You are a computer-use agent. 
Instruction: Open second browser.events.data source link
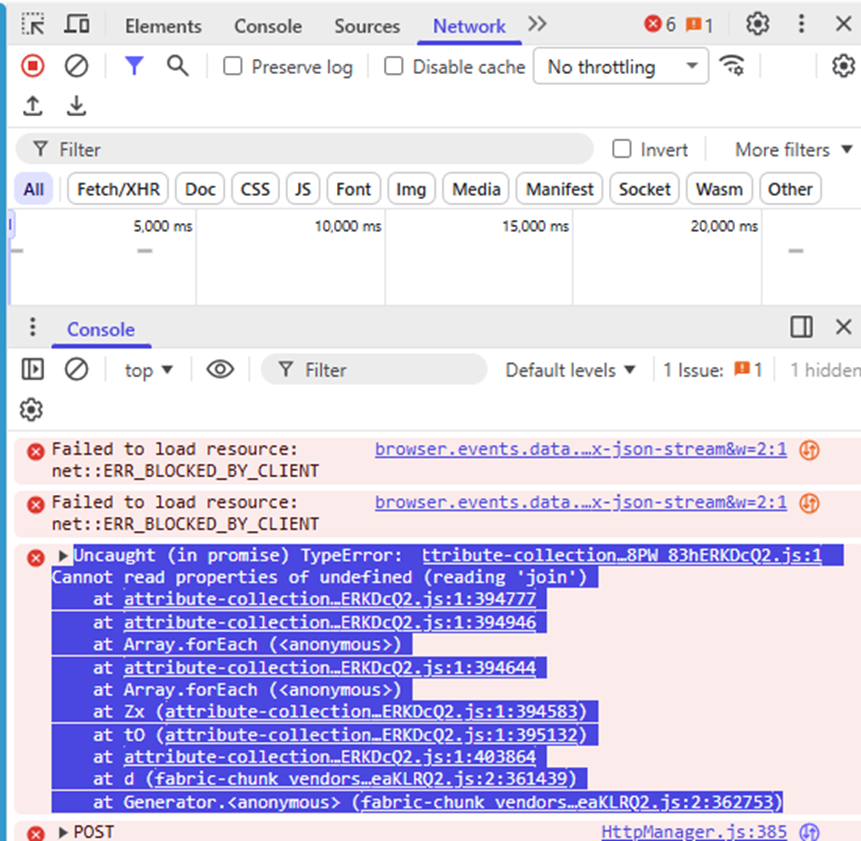(x=581, y=502)
